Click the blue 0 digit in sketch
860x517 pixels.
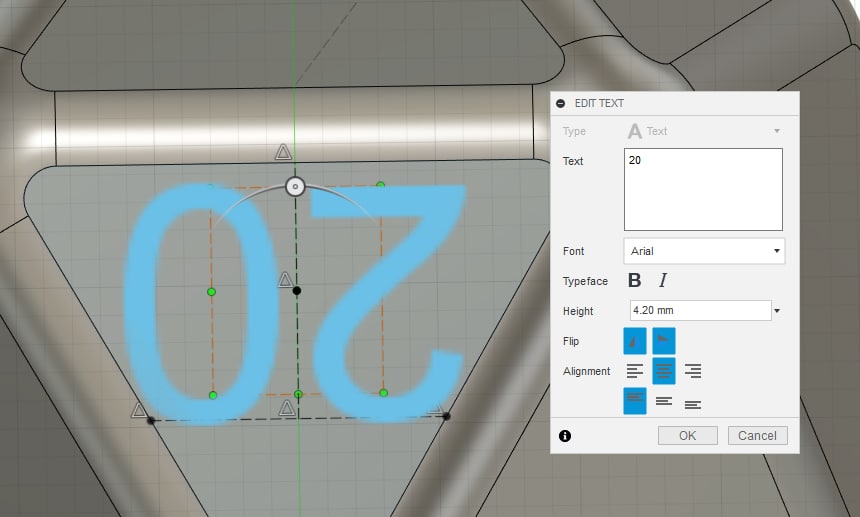pos(201,303)
